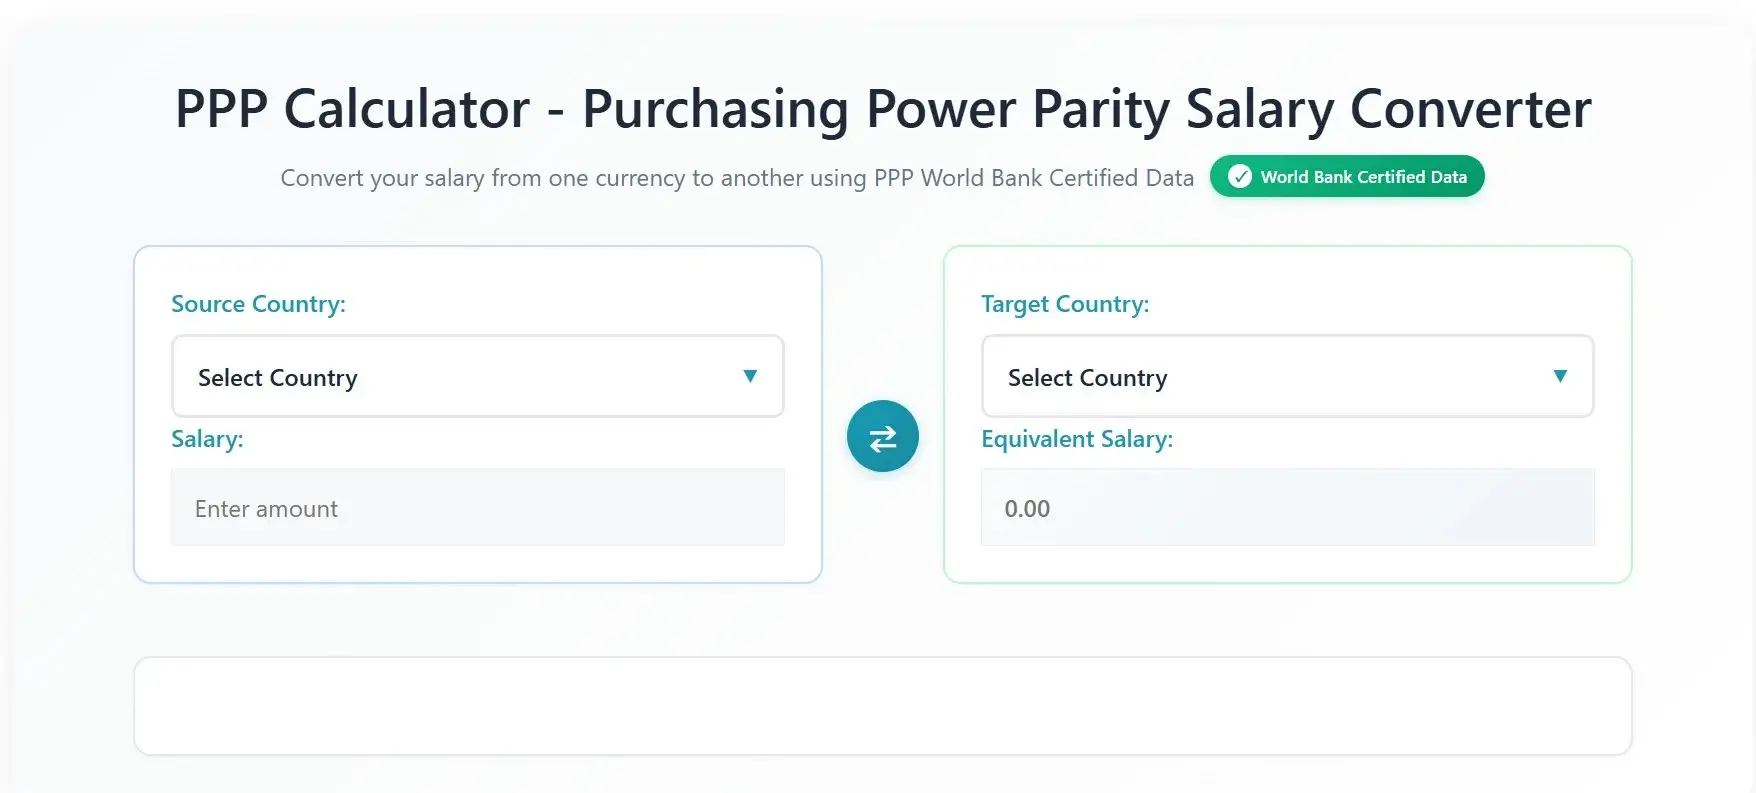
Task: Click the World Bank Certified Data badge
Action: click(x=1346, y=176)
